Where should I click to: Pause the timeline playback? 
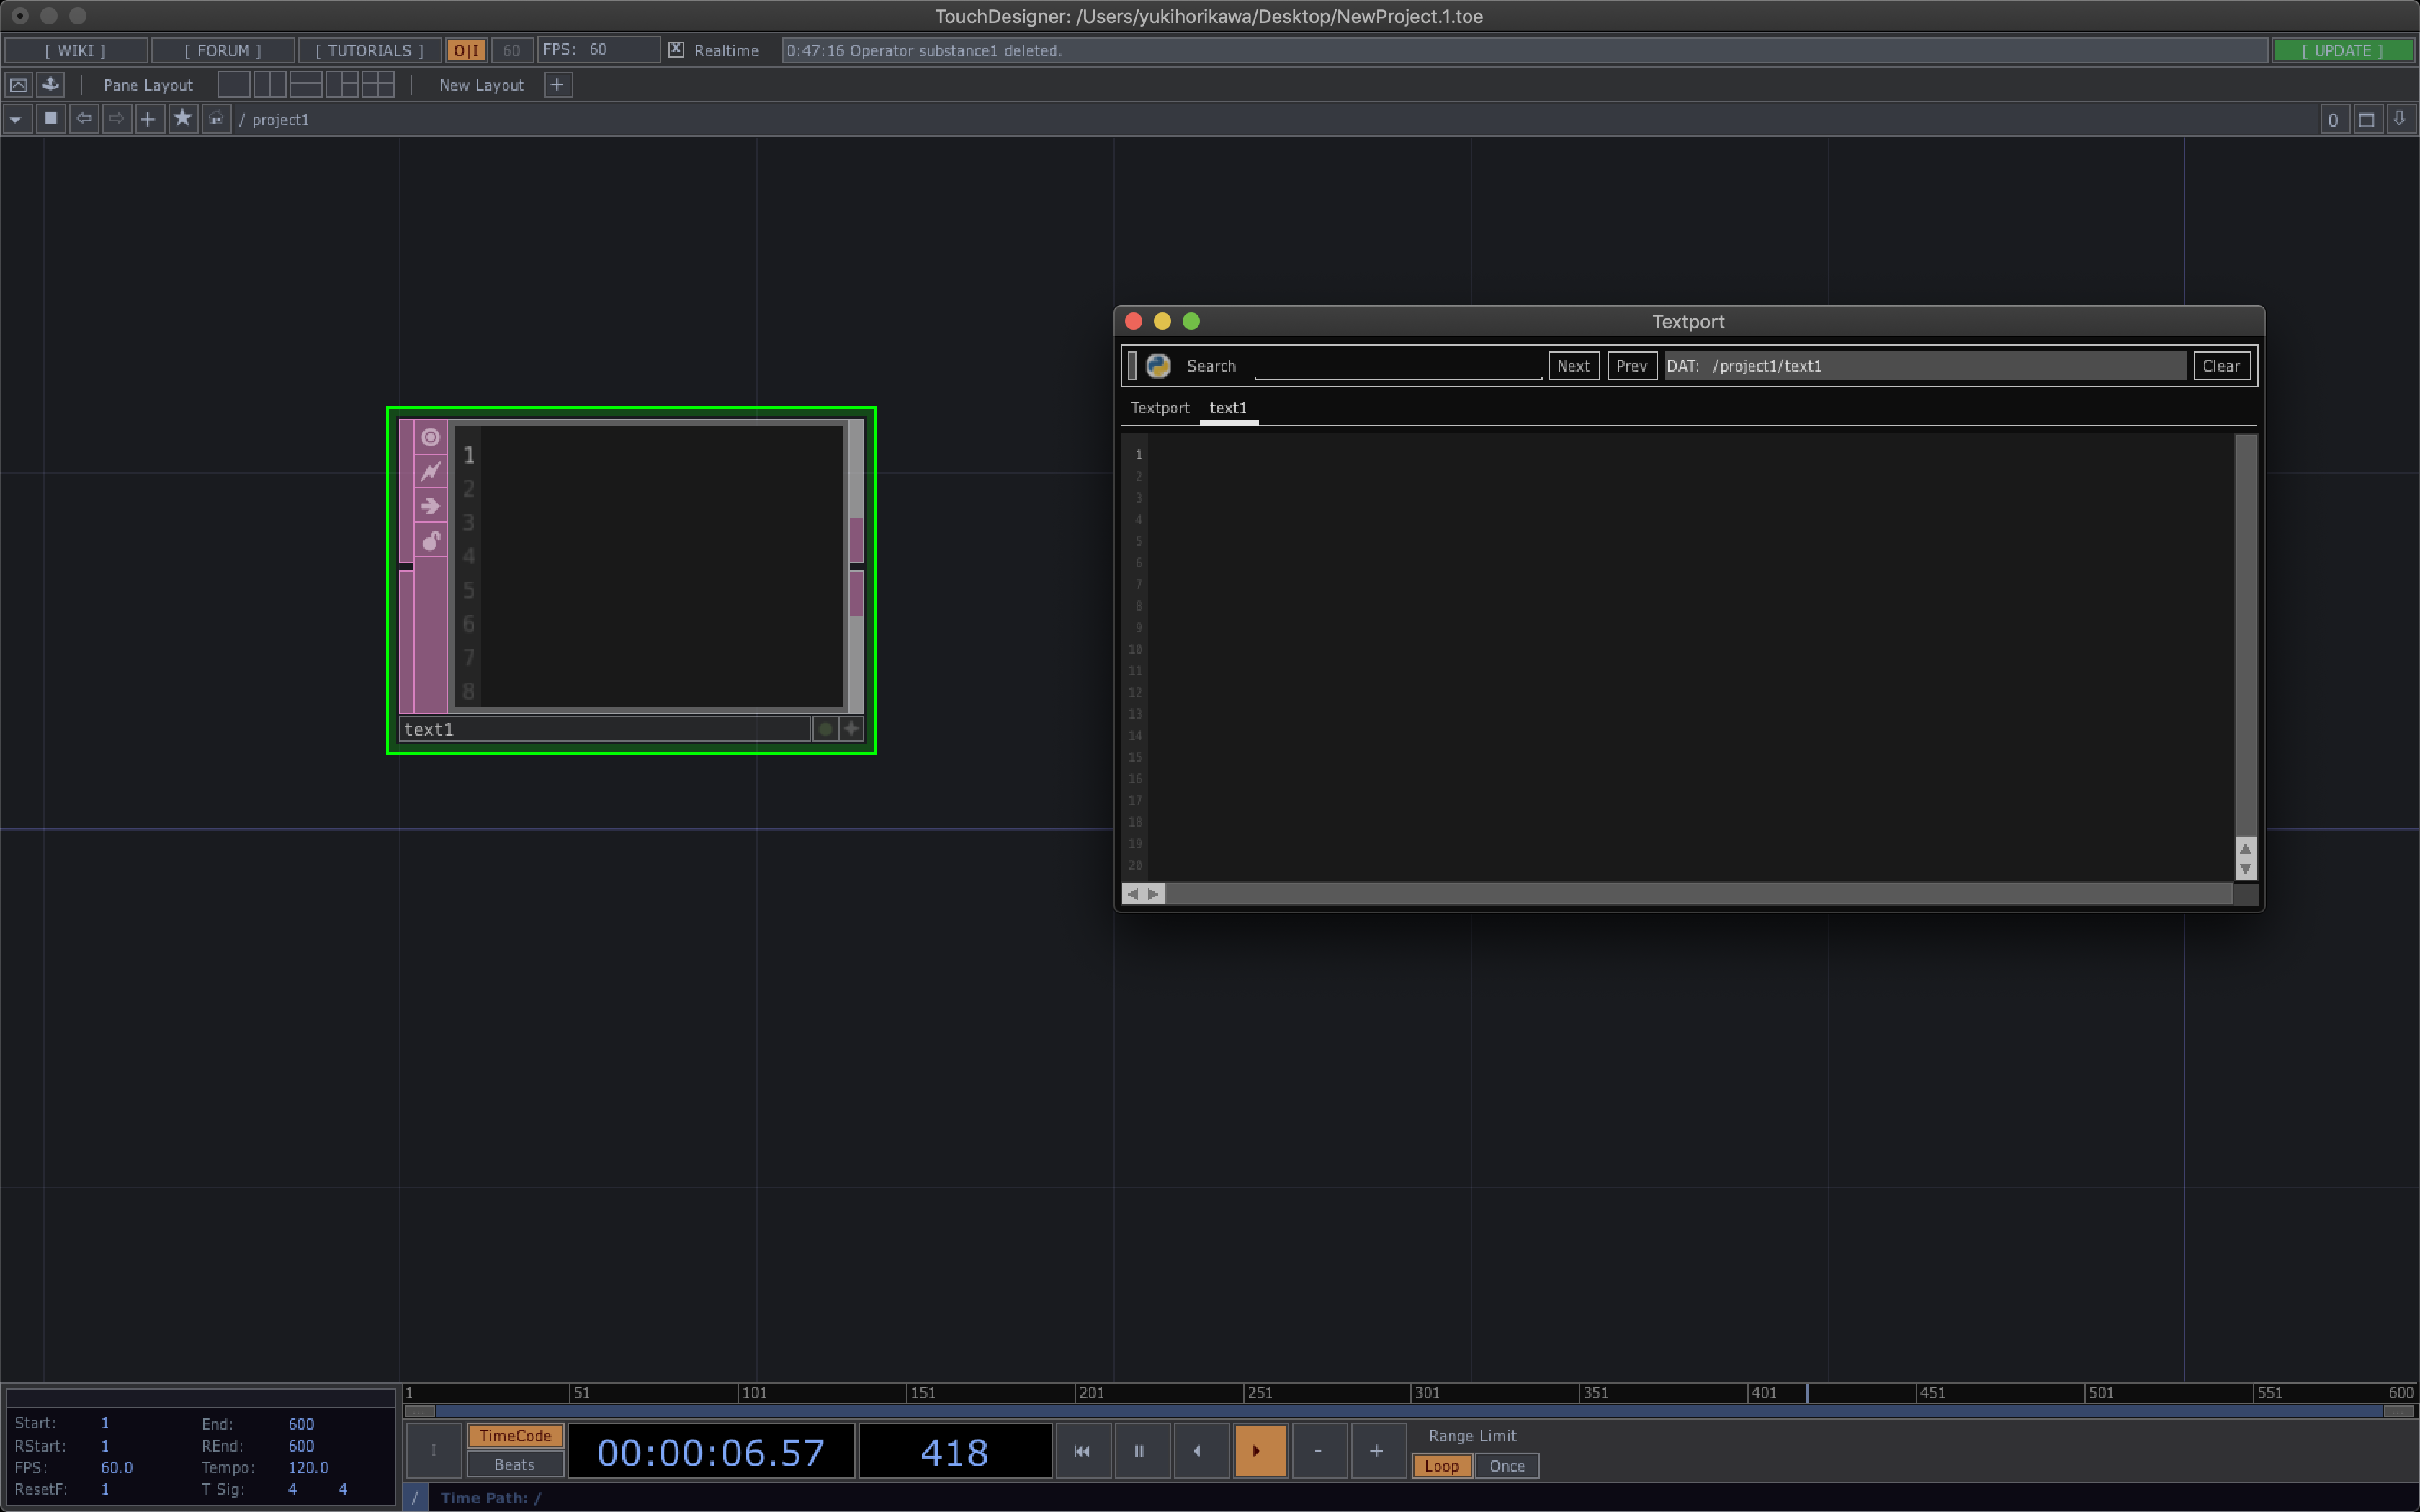[x=1139, y=1451]
